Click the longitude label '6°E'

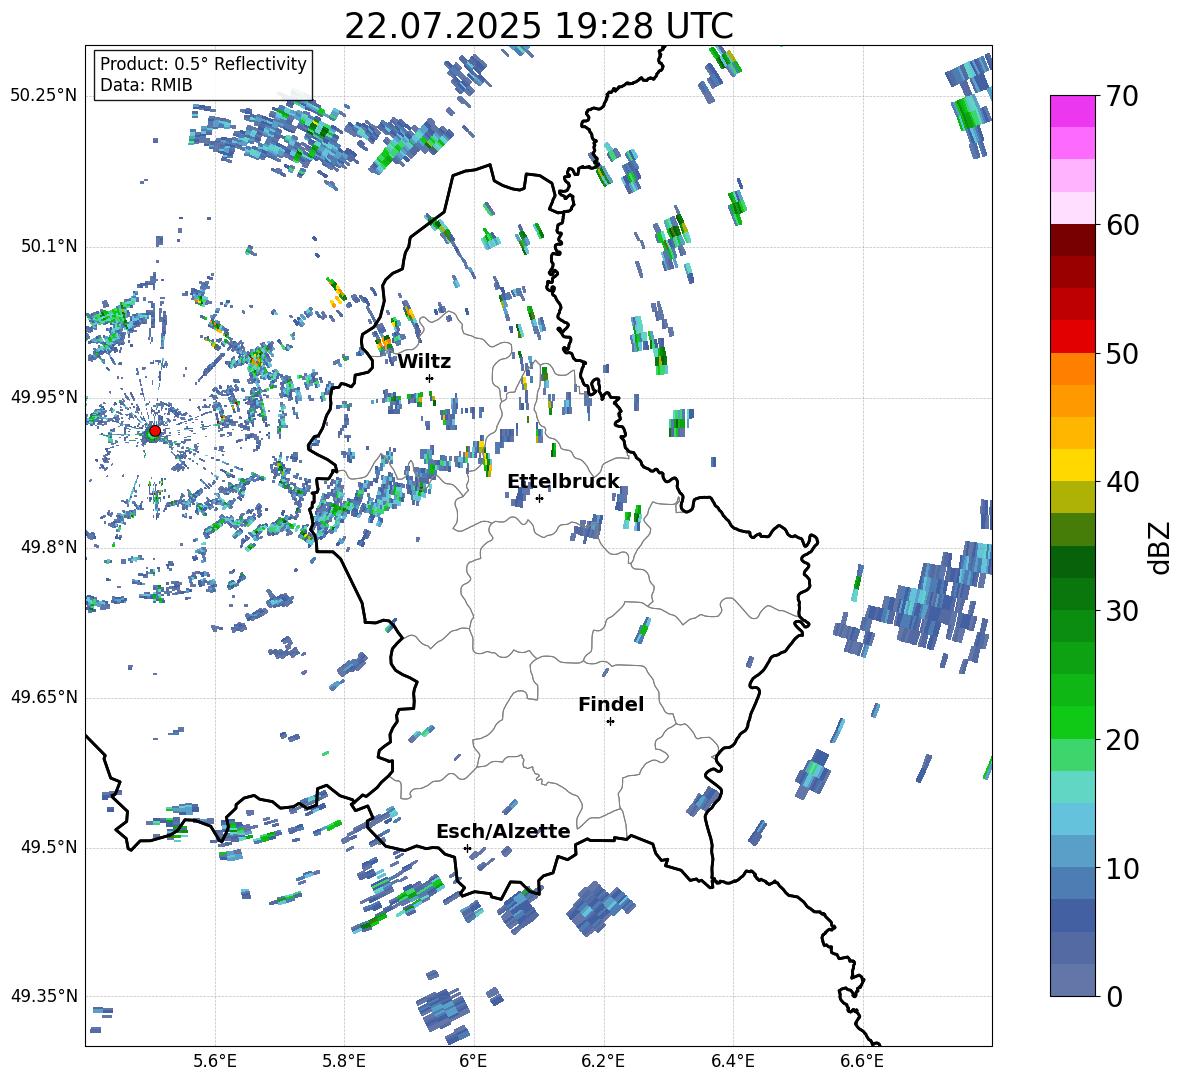point(473,1061)
